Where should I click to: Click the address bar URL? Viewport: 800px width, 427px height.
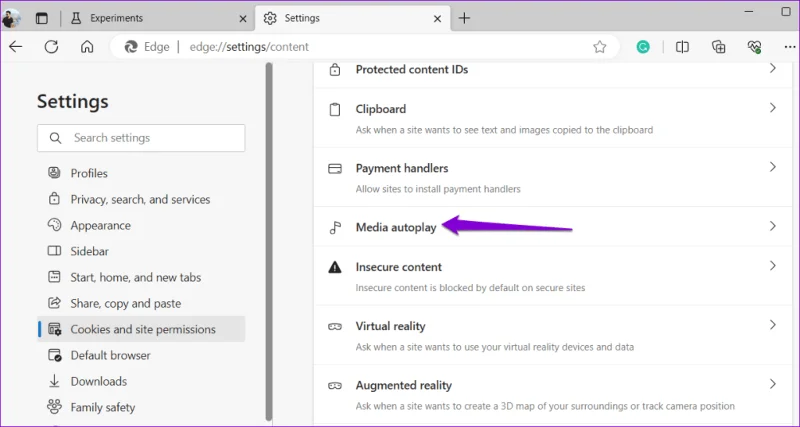pos(249,47)
